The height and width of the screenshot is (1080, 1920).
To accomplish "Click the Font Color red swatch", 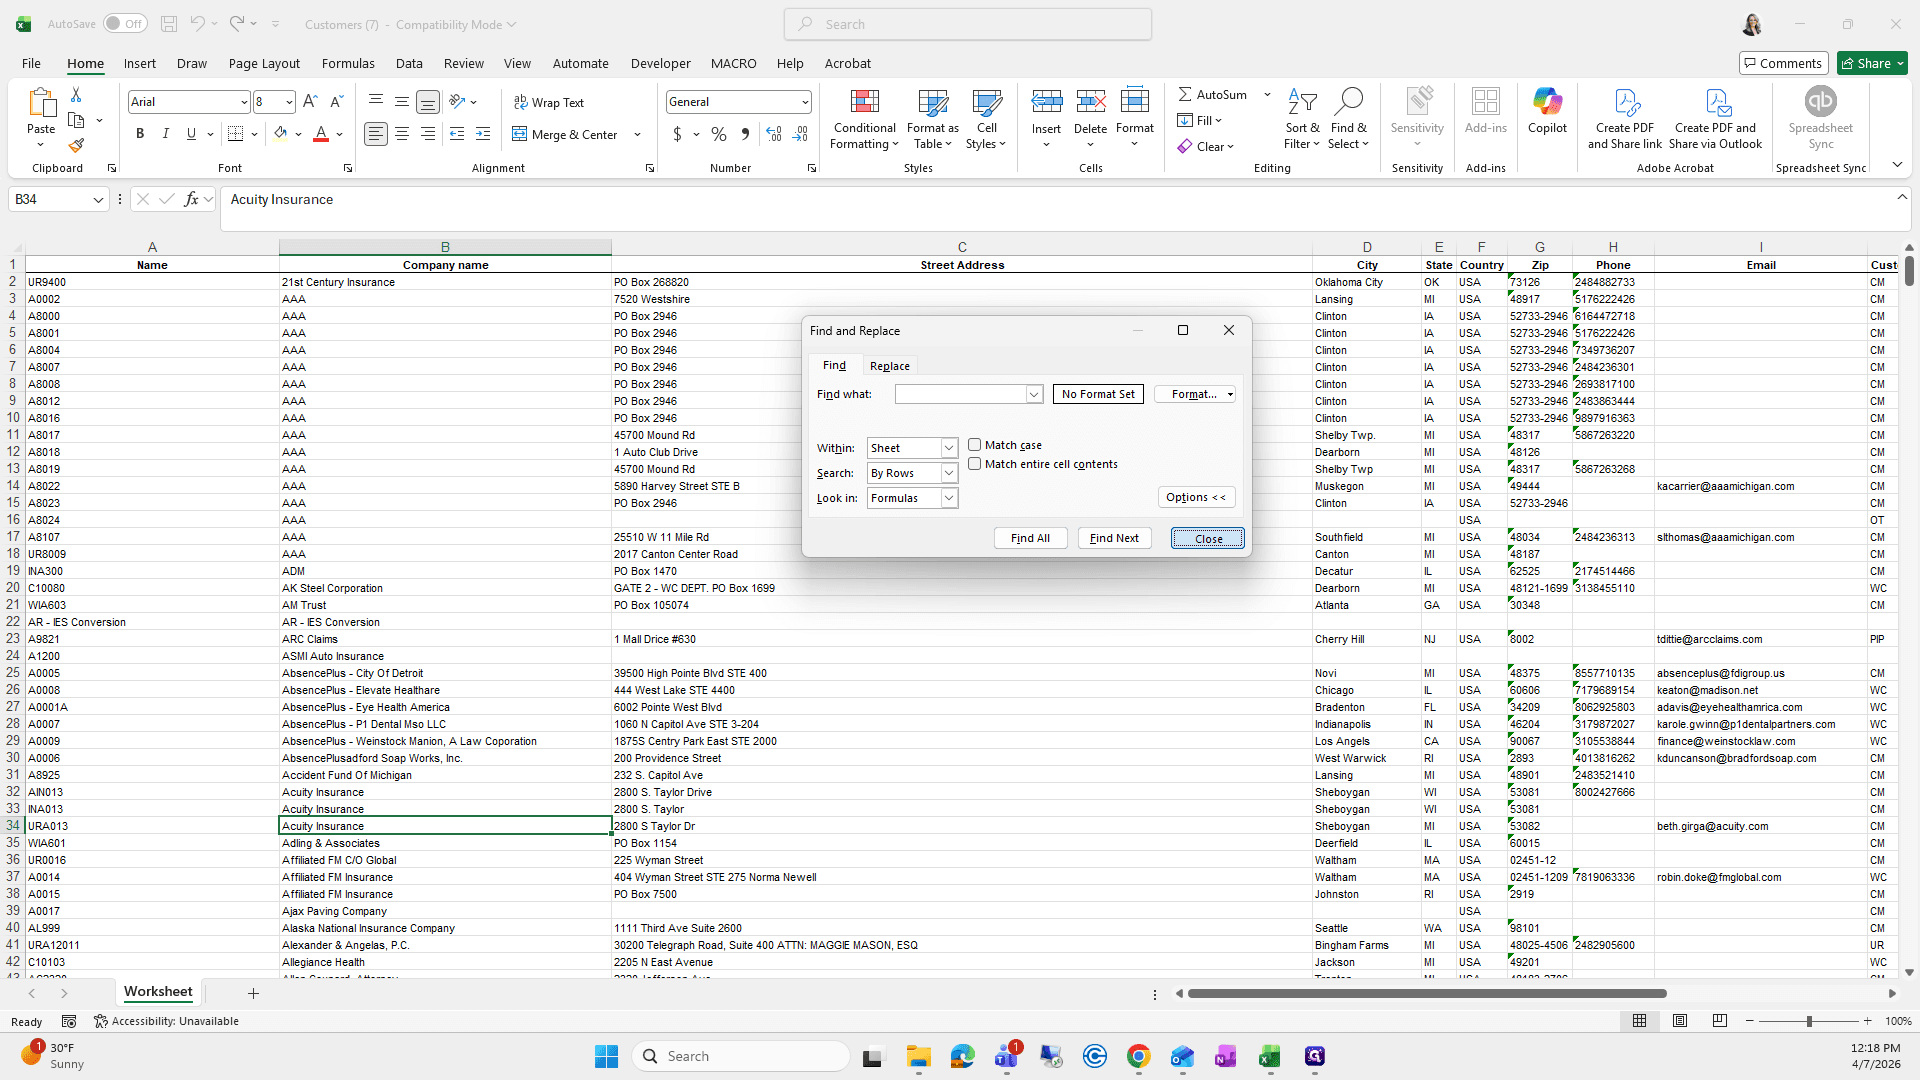I will pos(321,134).
